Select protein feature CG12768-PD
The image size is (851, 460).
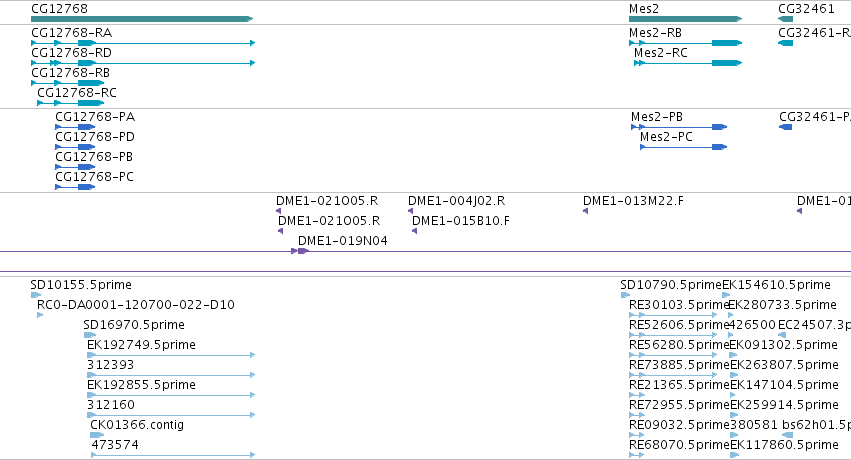(75, 147)
